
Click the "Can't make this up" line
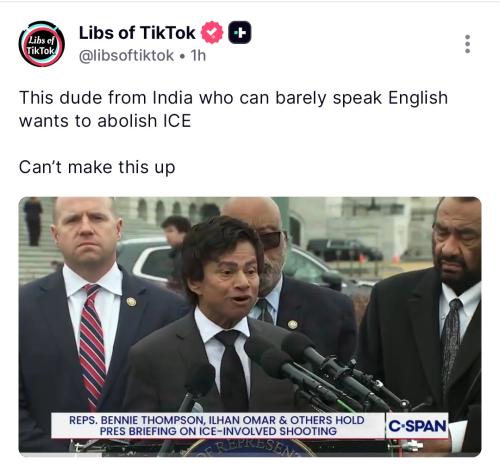(97, 167)
